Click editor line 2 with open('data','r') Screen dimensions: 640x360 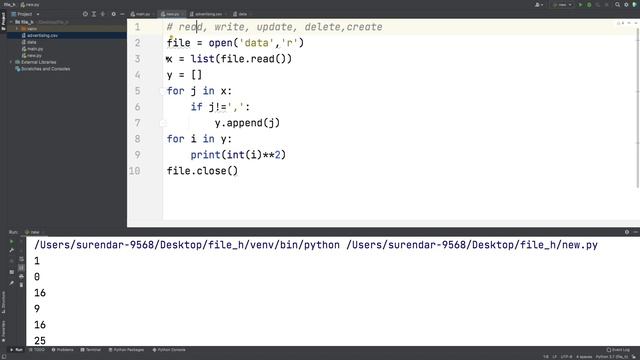pos(235,43)
